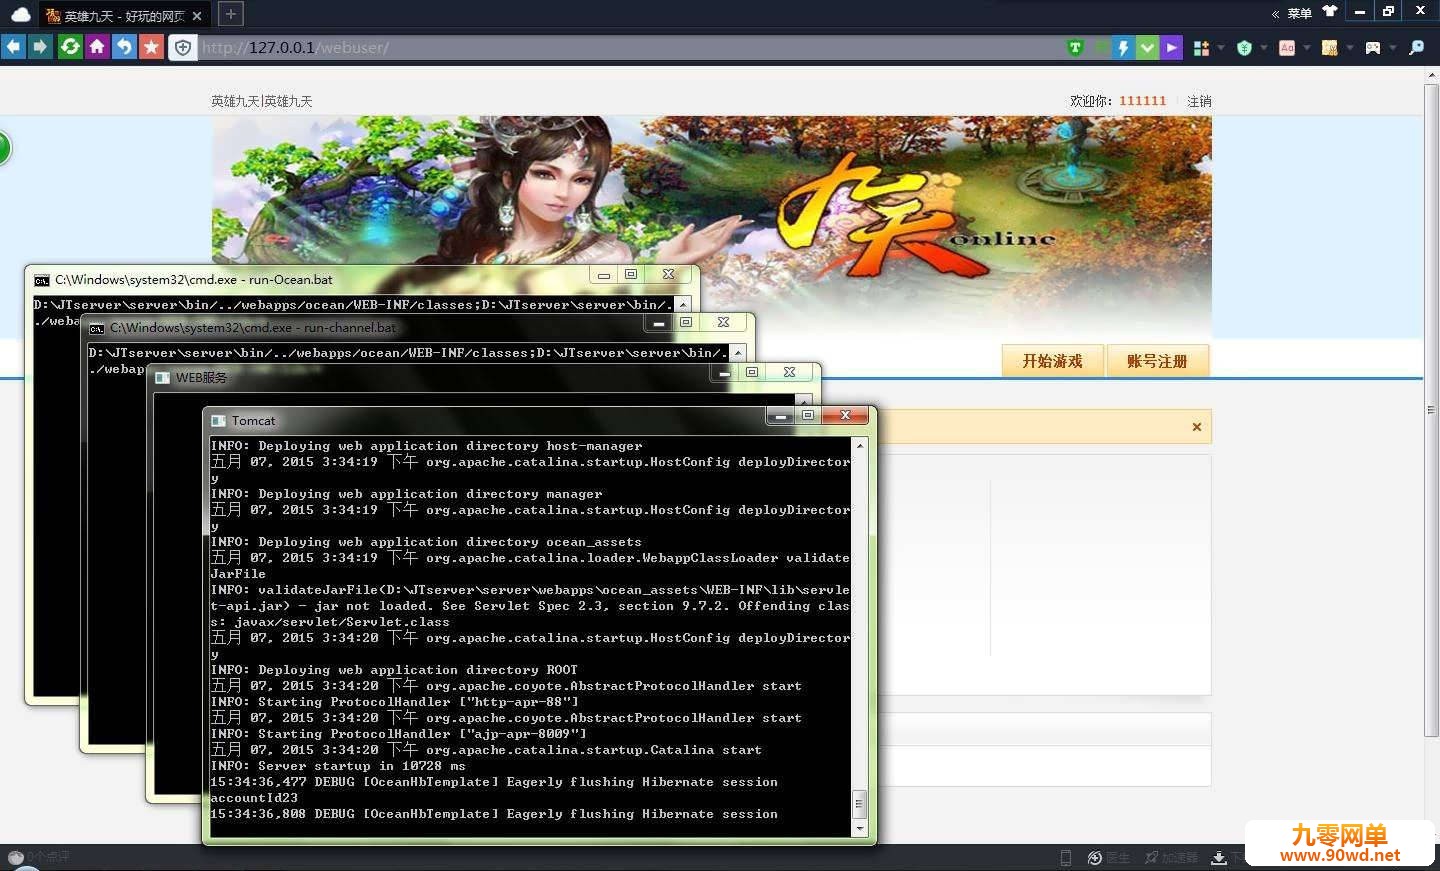
Task: Click the download icon in bottom status bar
Action: pos(1219,858)
